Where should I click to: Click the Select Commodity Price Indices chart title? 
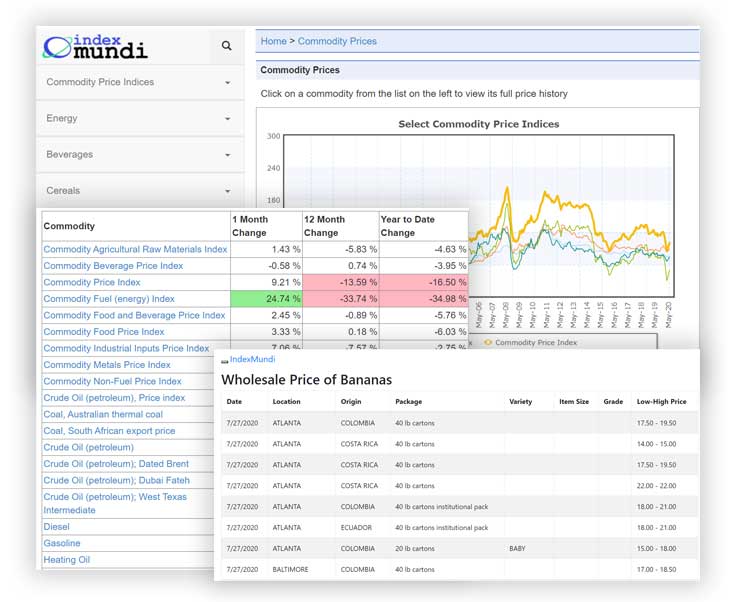pyautogui.click(x=479, y=124)
